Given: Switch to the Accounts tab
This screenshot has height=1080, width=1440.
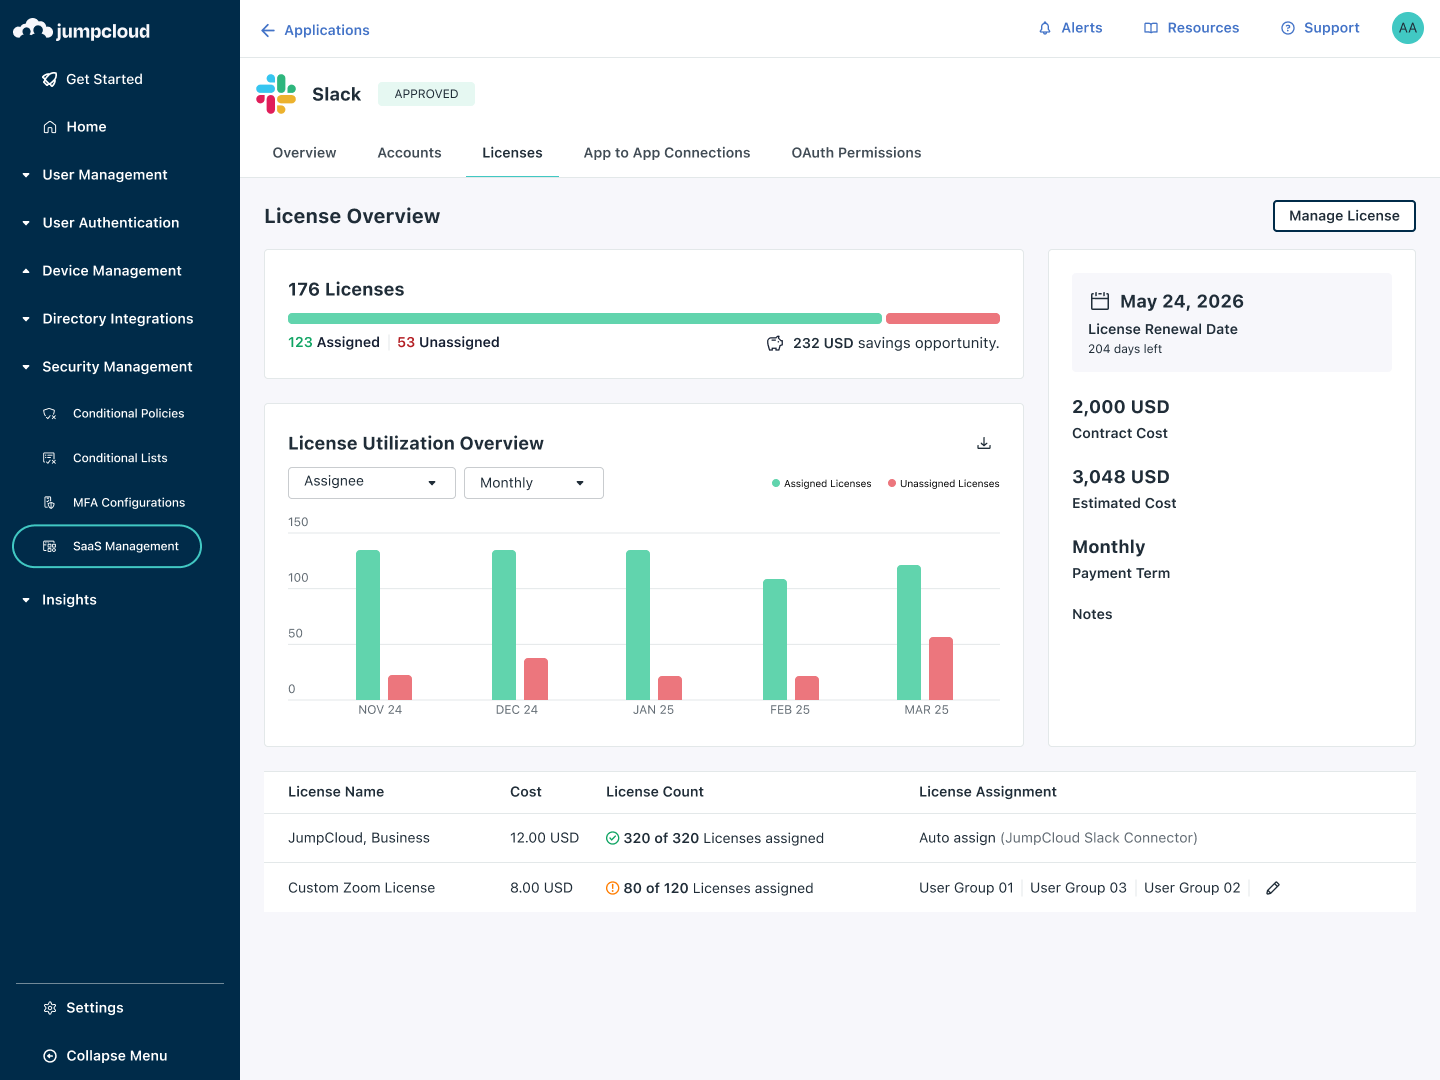Looking at the screenshot, I should pyautogui.click(x=409, y=152).
